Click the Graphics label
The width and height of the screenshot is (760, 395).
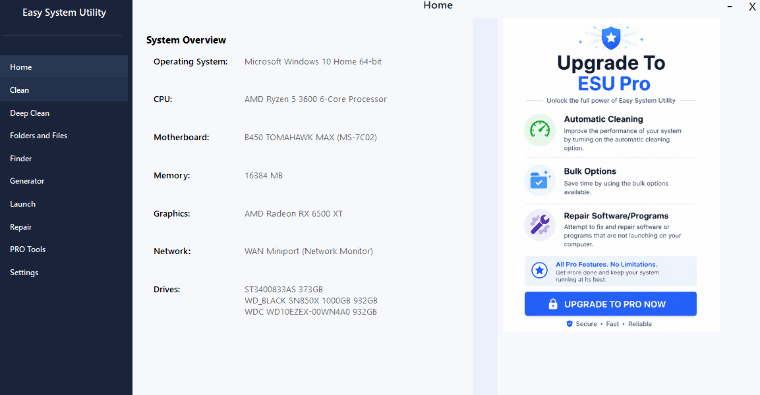172,214
